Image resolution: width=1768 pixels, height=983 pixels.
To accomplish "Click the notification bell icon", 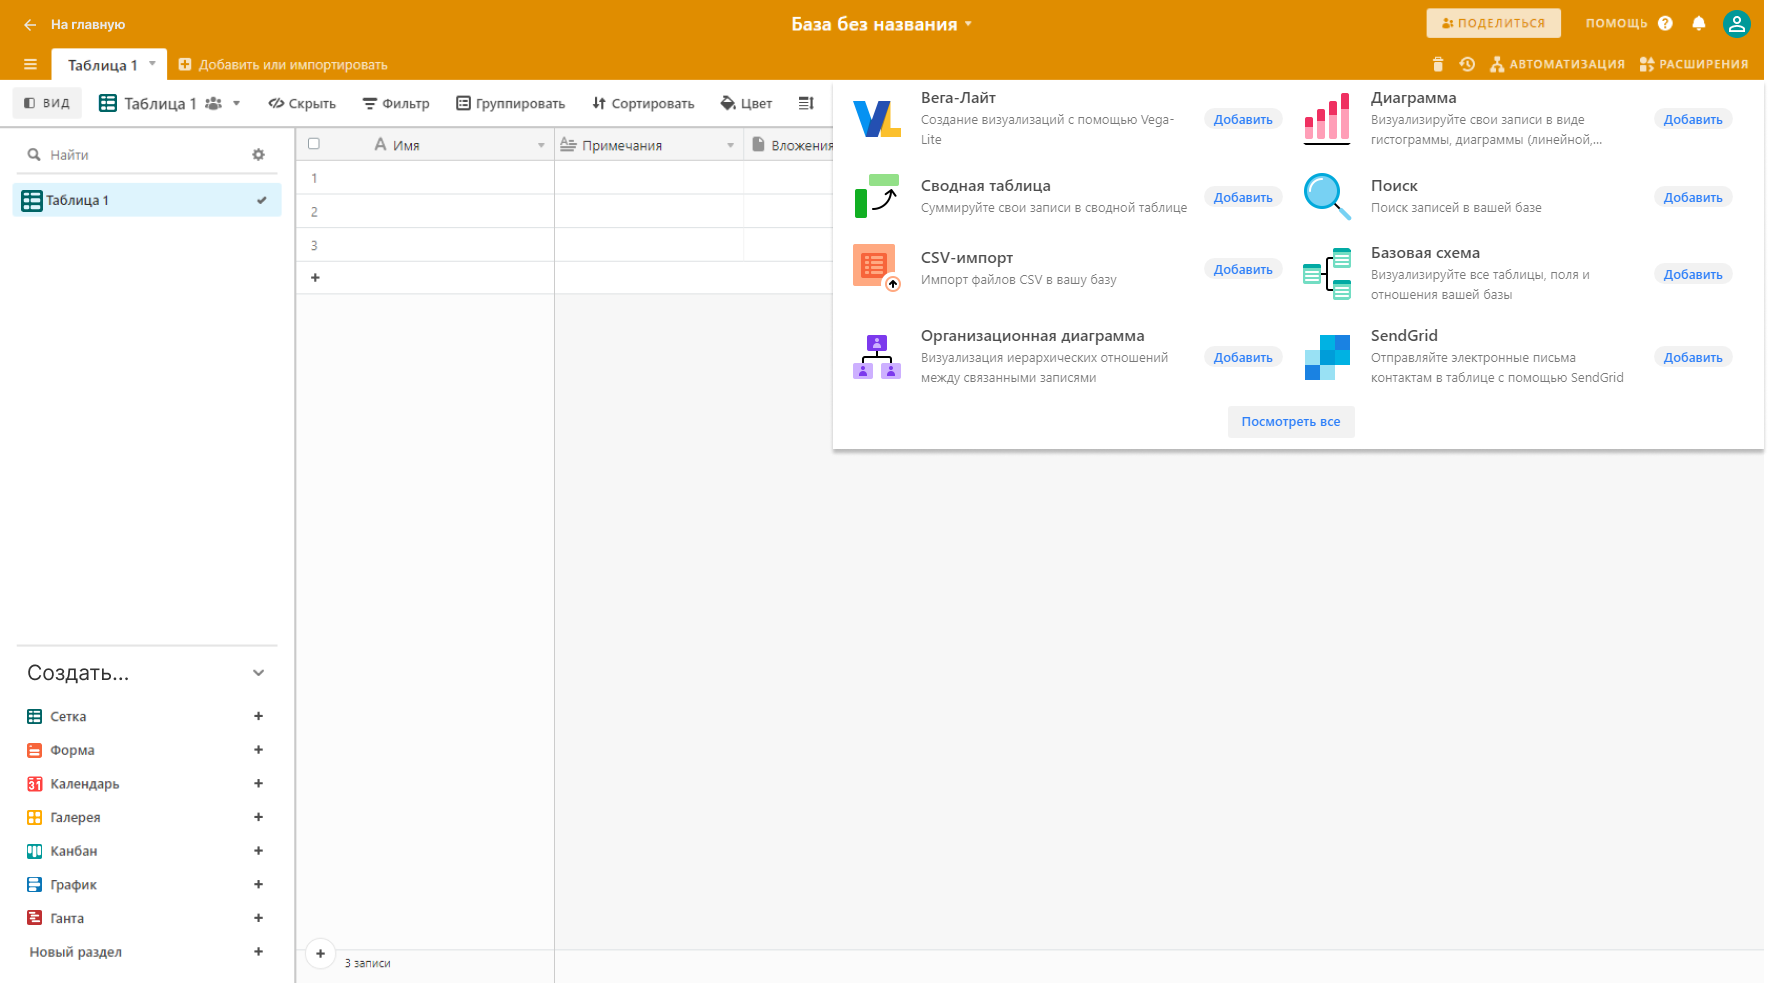I will point(1699,23).
